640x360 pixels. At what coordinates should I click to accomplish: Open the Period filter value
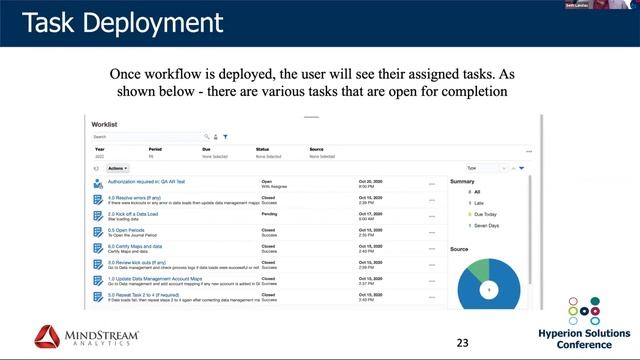coord(151,156)
